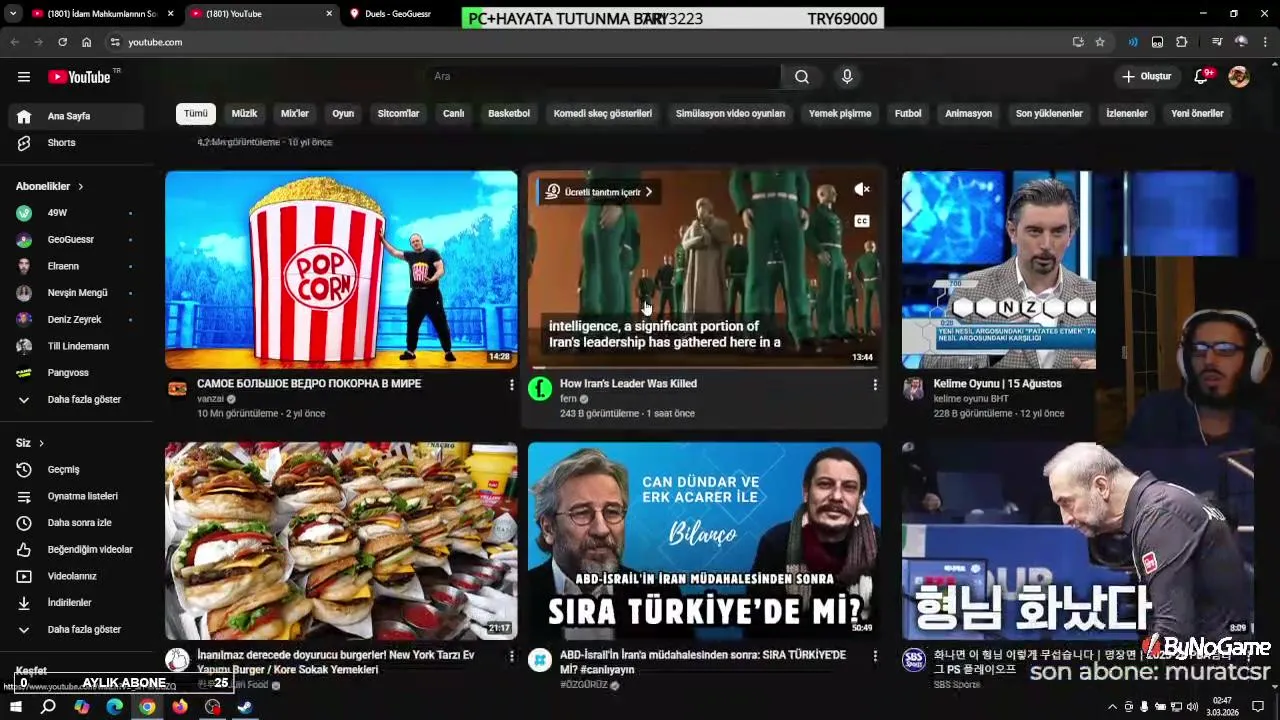This screenshot has height=720, width=1280.
Task: Open the Windows Start menu
Action: [x=16, y=707]
